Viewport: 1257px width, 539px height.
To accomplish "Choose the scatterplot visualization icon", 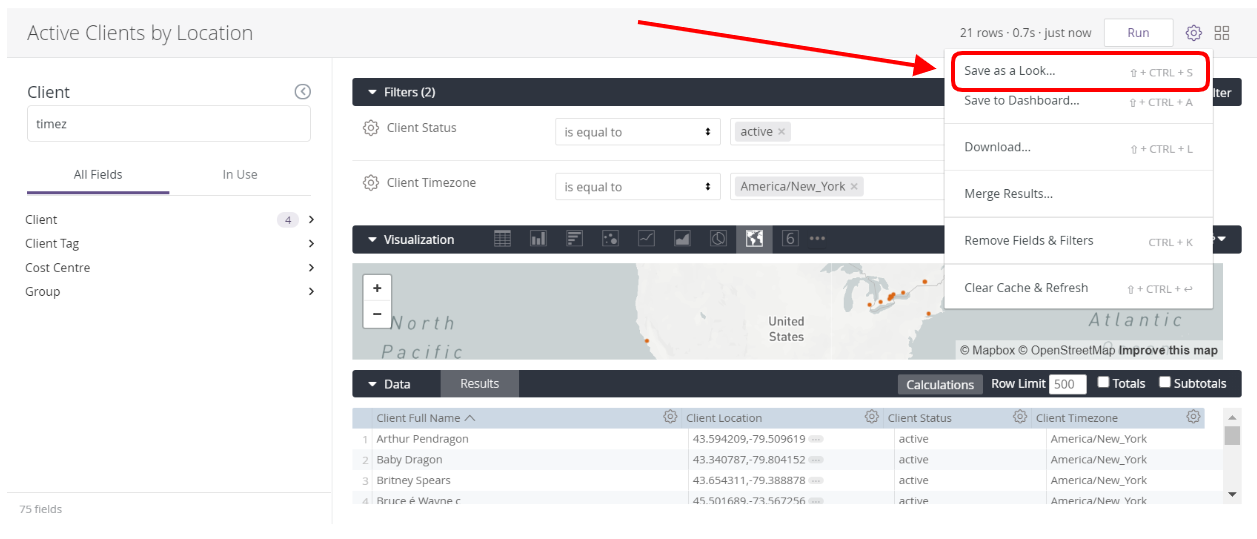I will coord(610,239).
